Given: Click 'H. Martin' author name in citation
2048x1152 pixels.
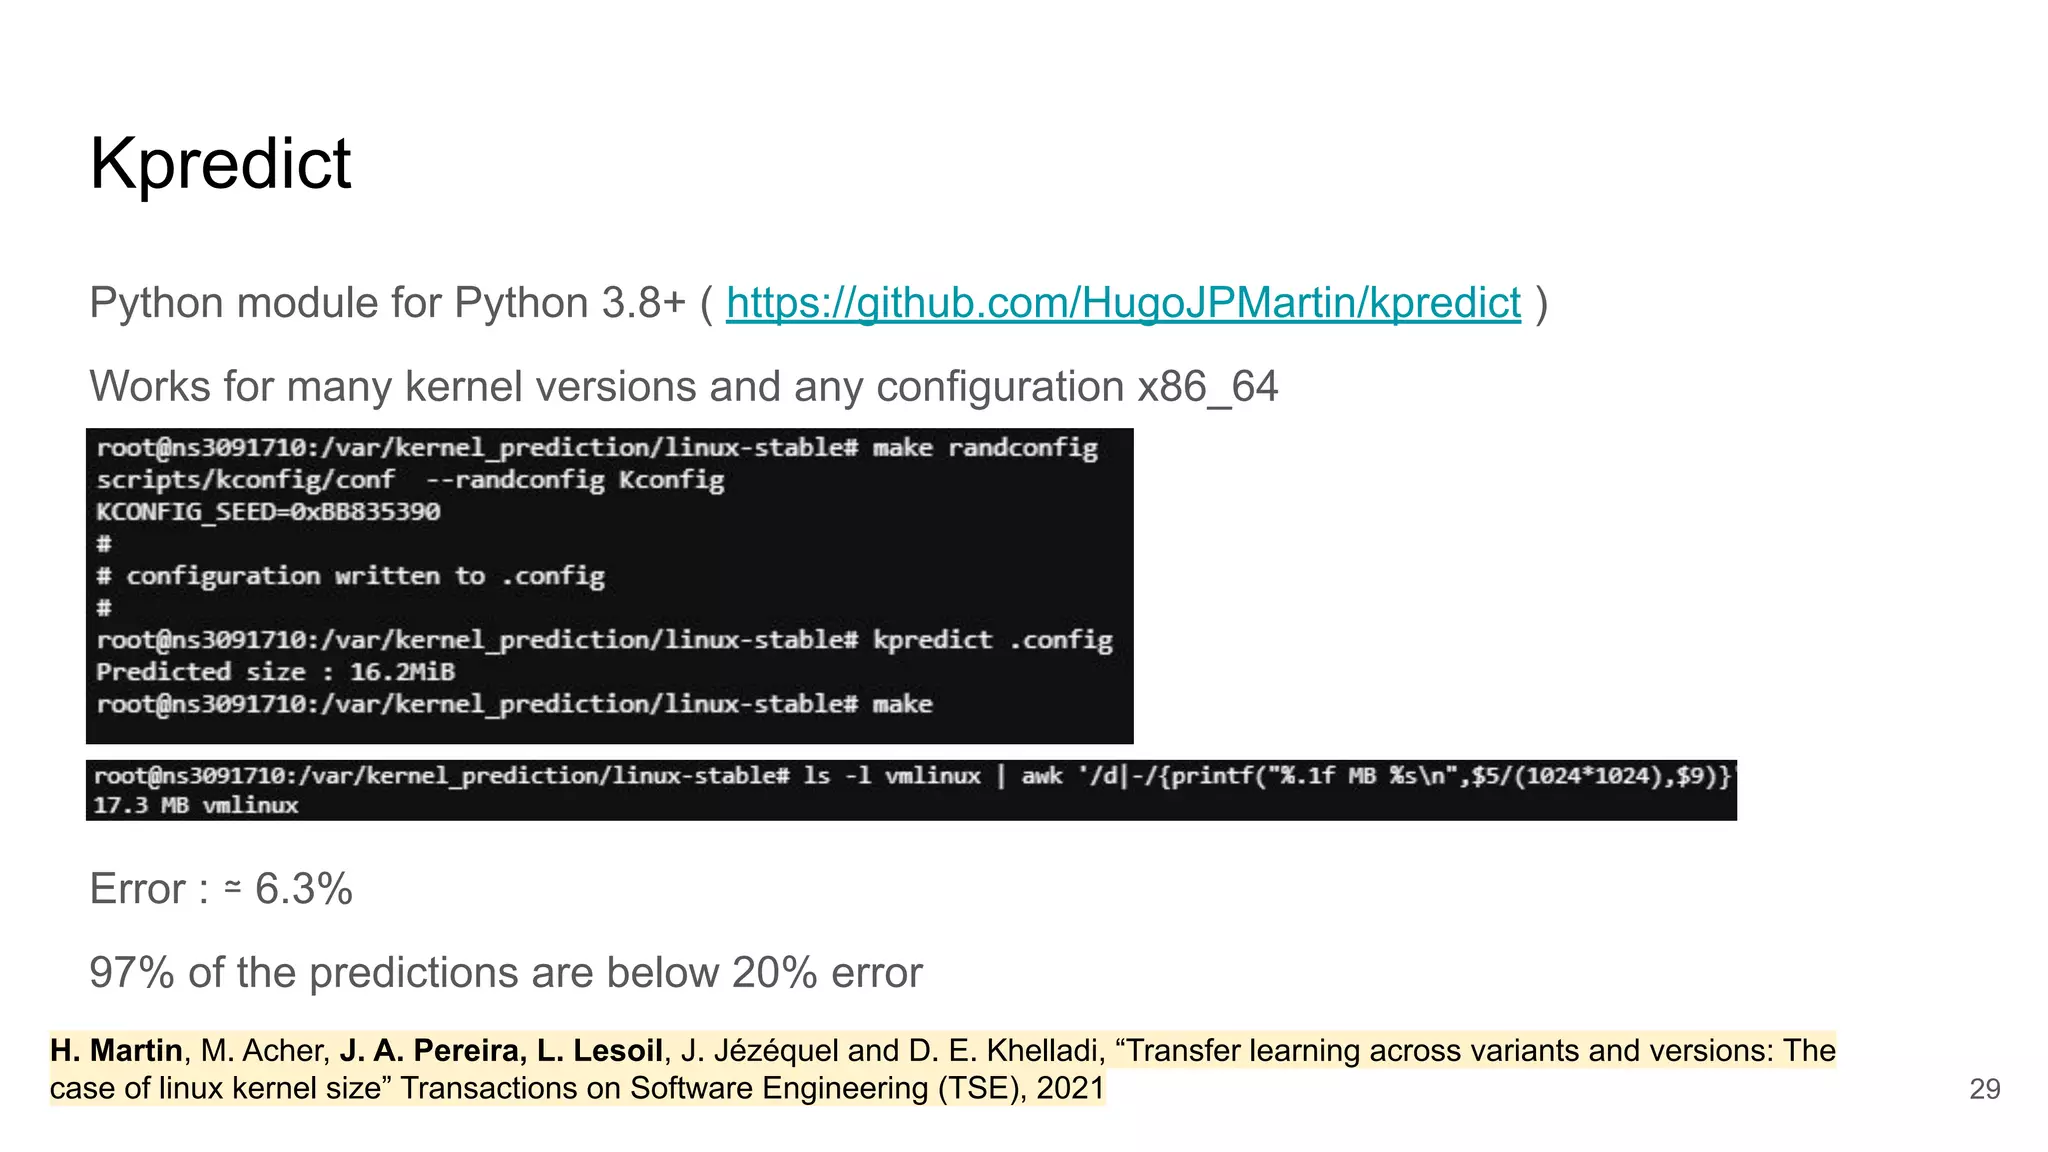Looking at the screenshot, I should [x=116, y=1051].
